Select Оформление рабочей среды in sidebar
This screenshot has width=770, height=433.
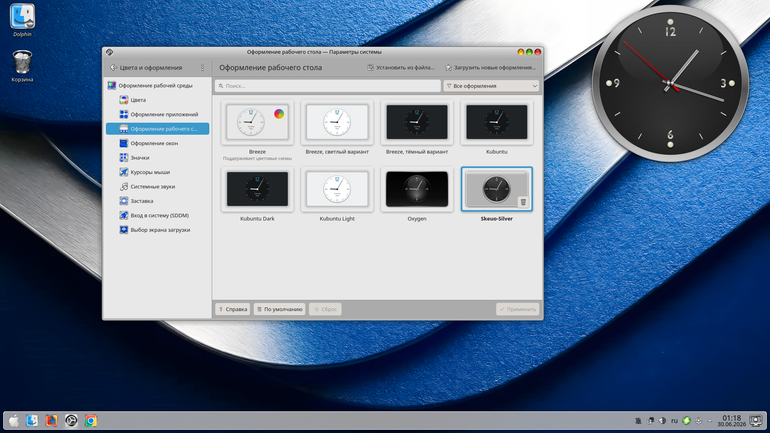[x=157, y=85]
